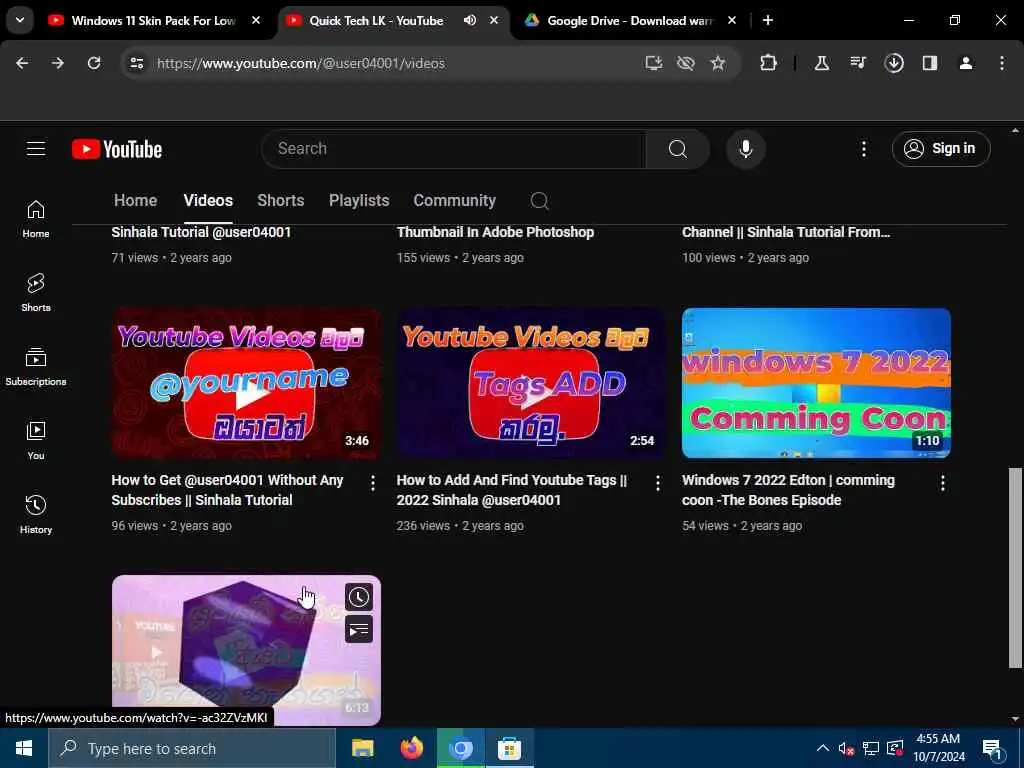Image resolution: width=1024 pixels, height=768 pixels.
Task: Bookmark this page with the star
Action: [x=718, y=63]
